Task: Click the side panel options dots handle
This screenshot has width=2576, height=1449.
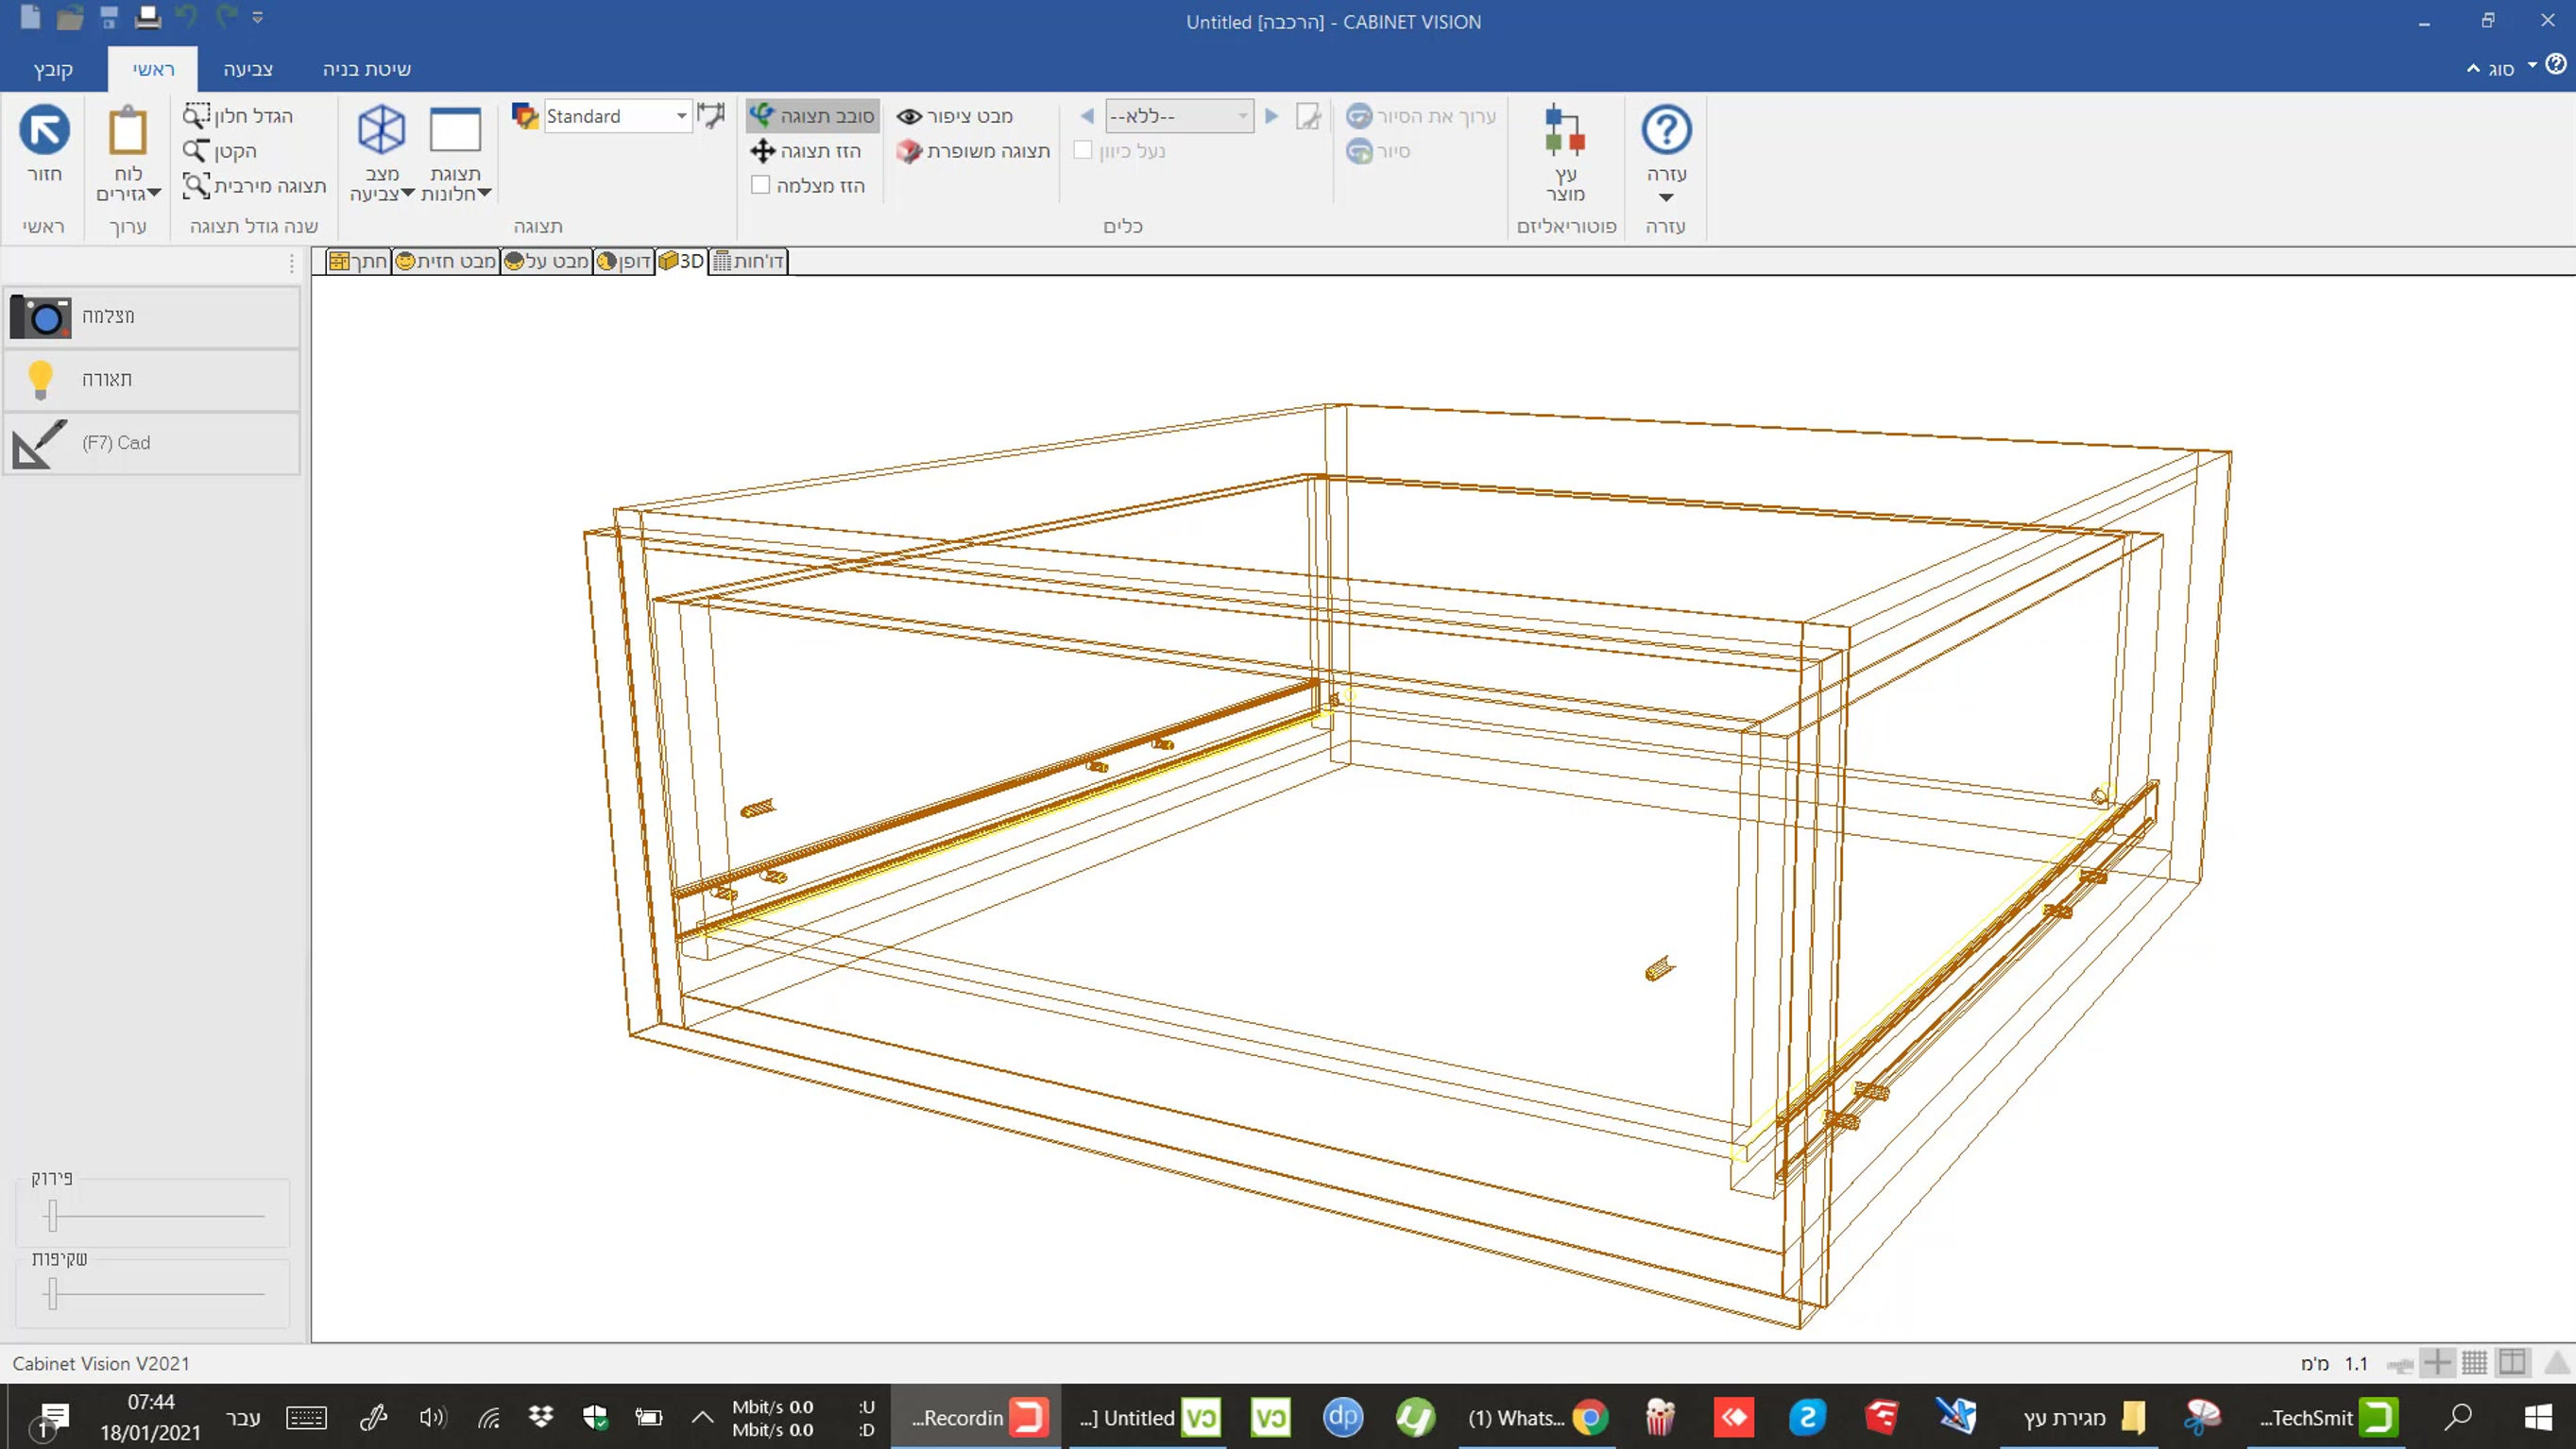Action: [291, 263]
